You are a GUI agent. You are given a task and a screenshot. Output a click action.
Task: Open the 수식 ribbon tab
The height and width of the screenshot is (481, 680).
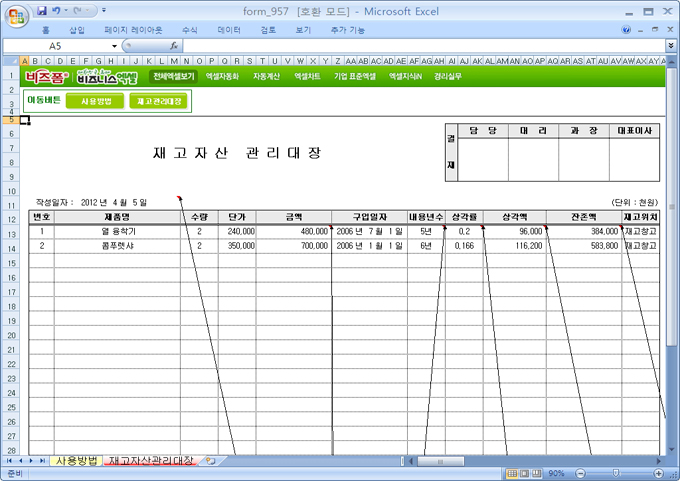pos(190,30)
